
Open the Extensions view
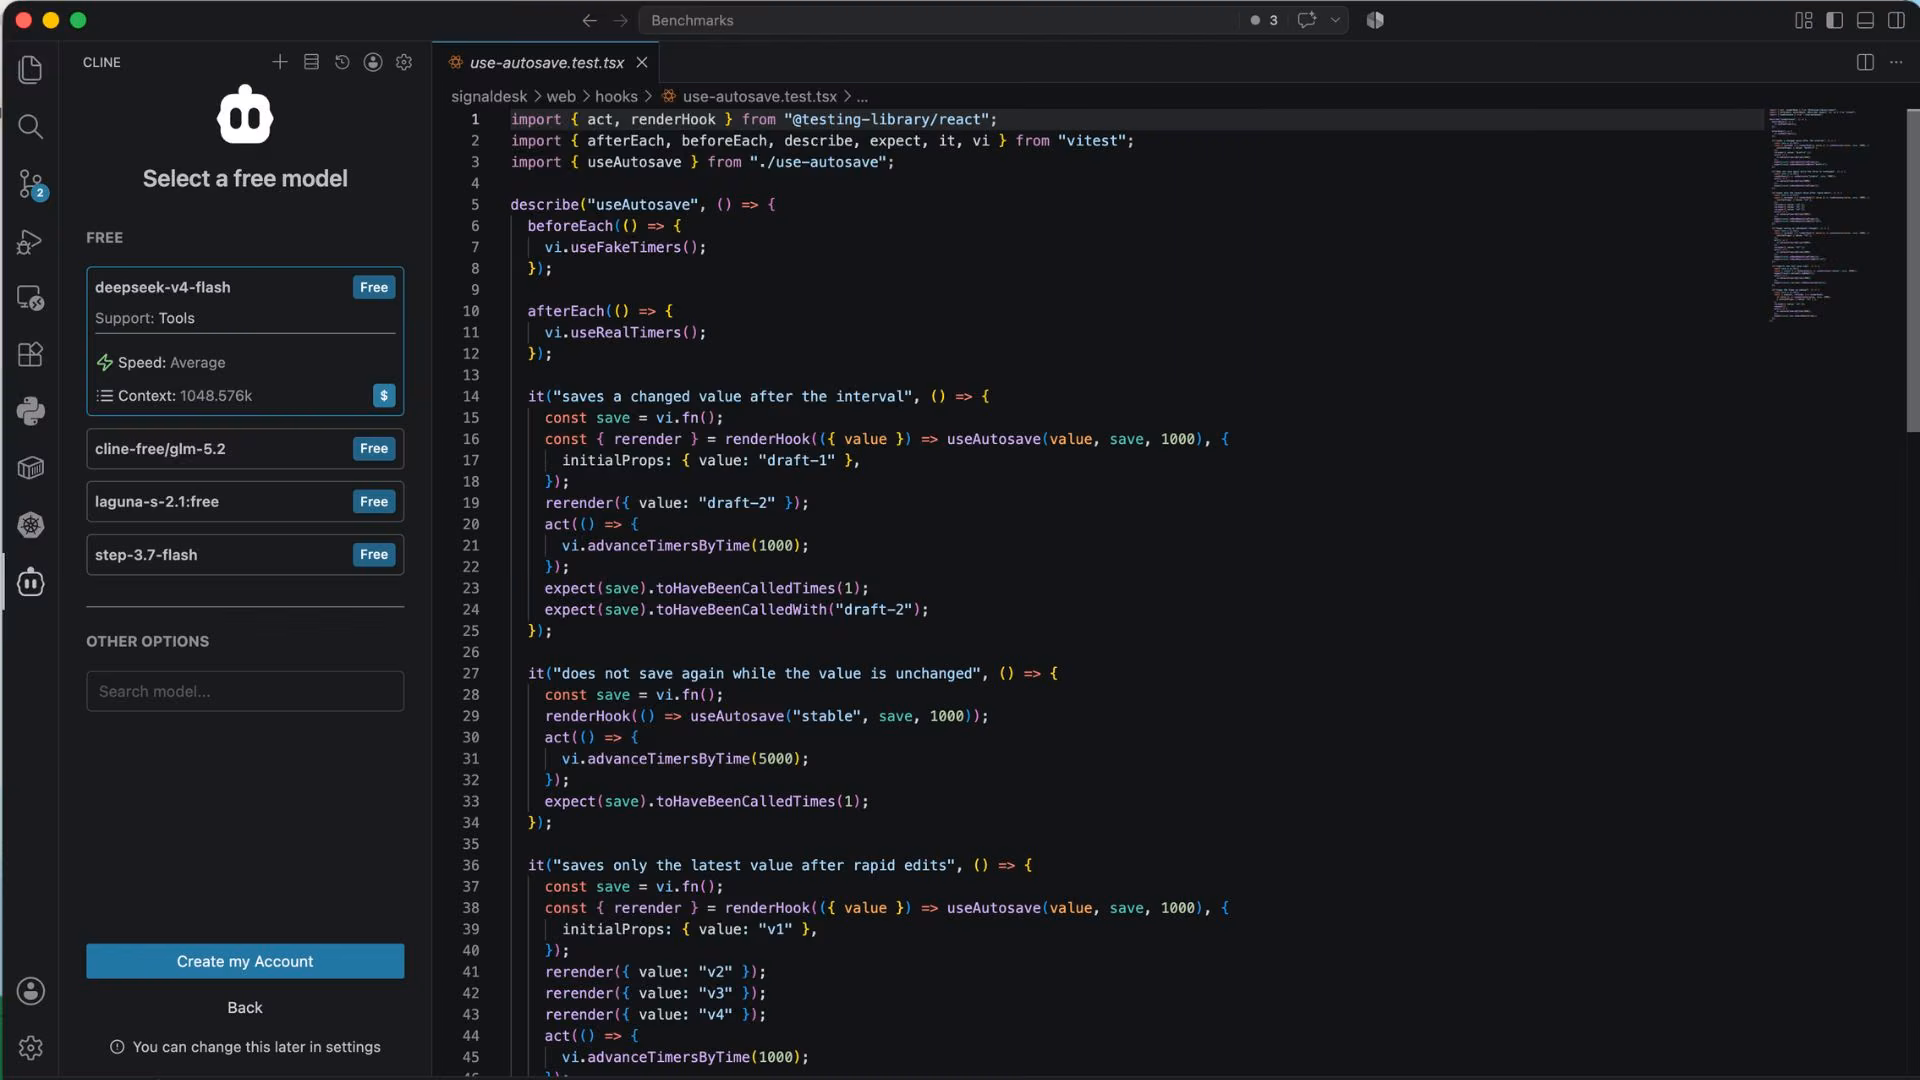tap(30, 354)
